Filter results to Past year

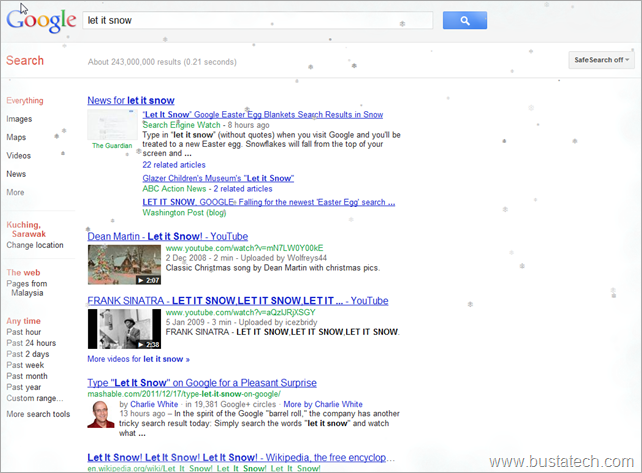point(23,387)
